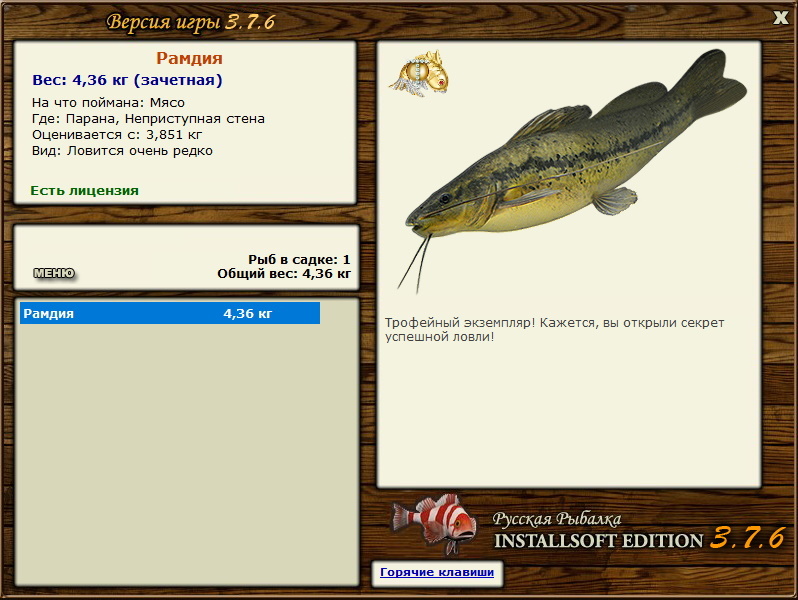The image size is (798, 600).
Task: Open the Горячие клавиши link
Action: [437, 572]
